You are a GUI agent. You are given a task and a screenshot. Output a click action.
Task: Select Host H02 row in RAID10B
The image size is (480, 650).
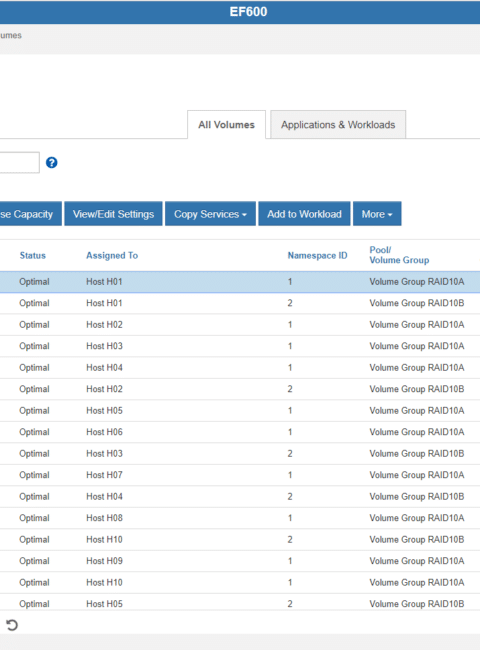(x=240, y=389)
